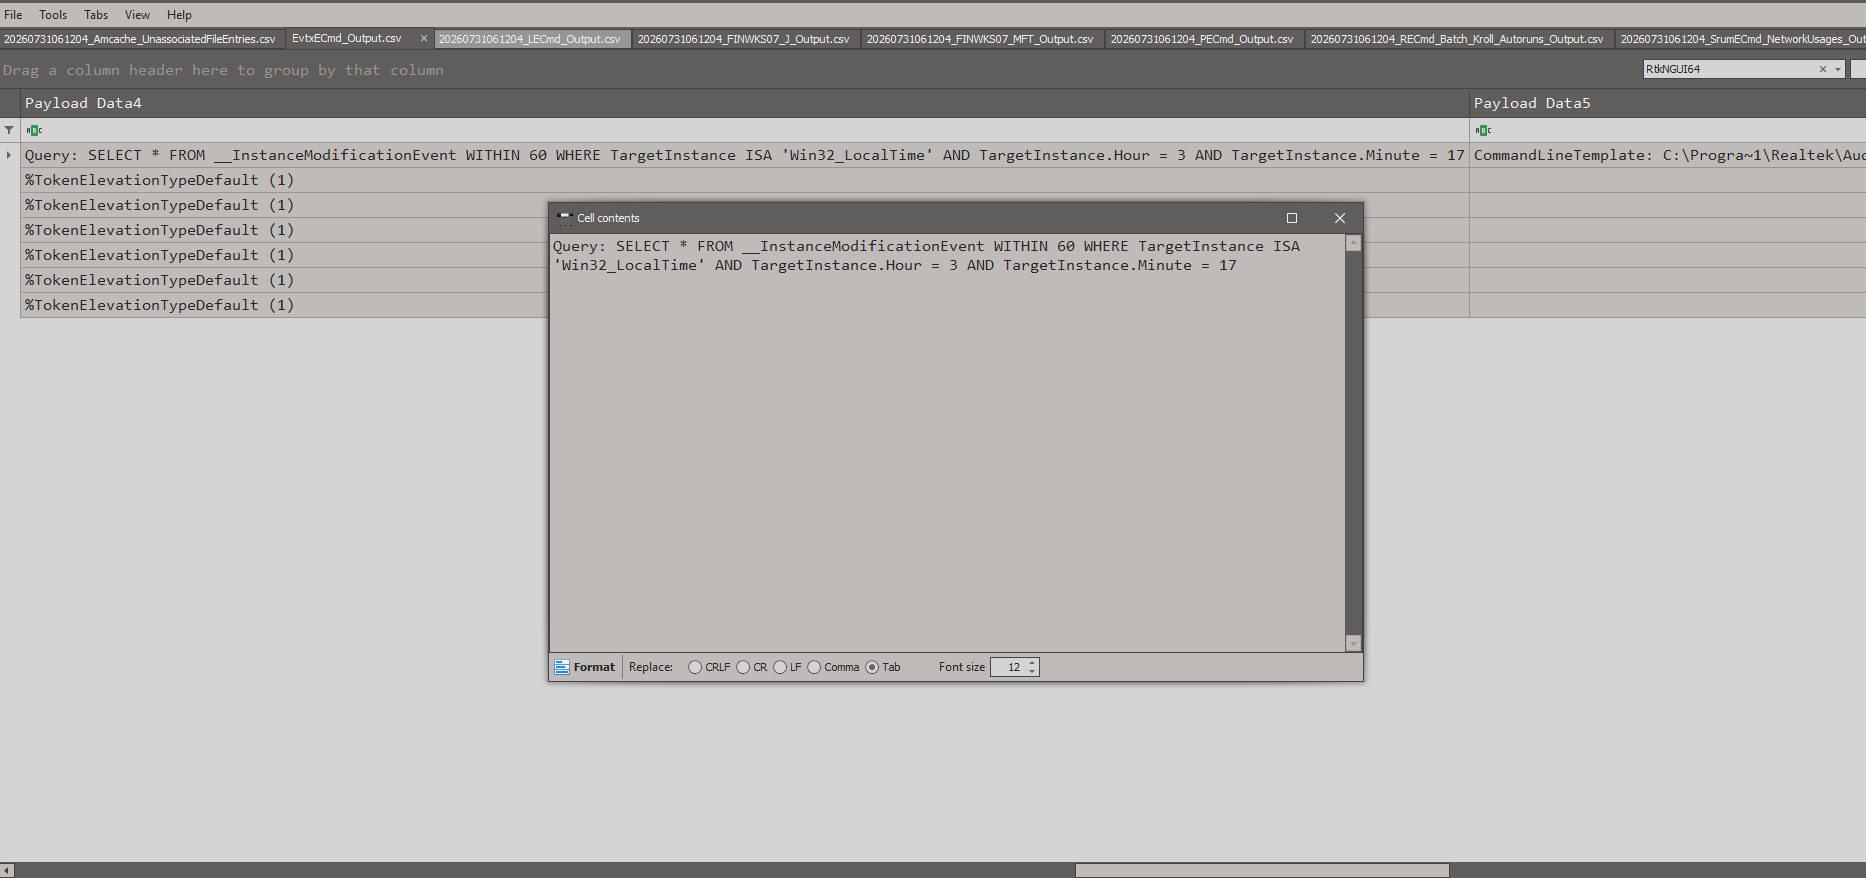
Task: Open filter condition icon for Payload Data5
Action: pos(1483,130)
